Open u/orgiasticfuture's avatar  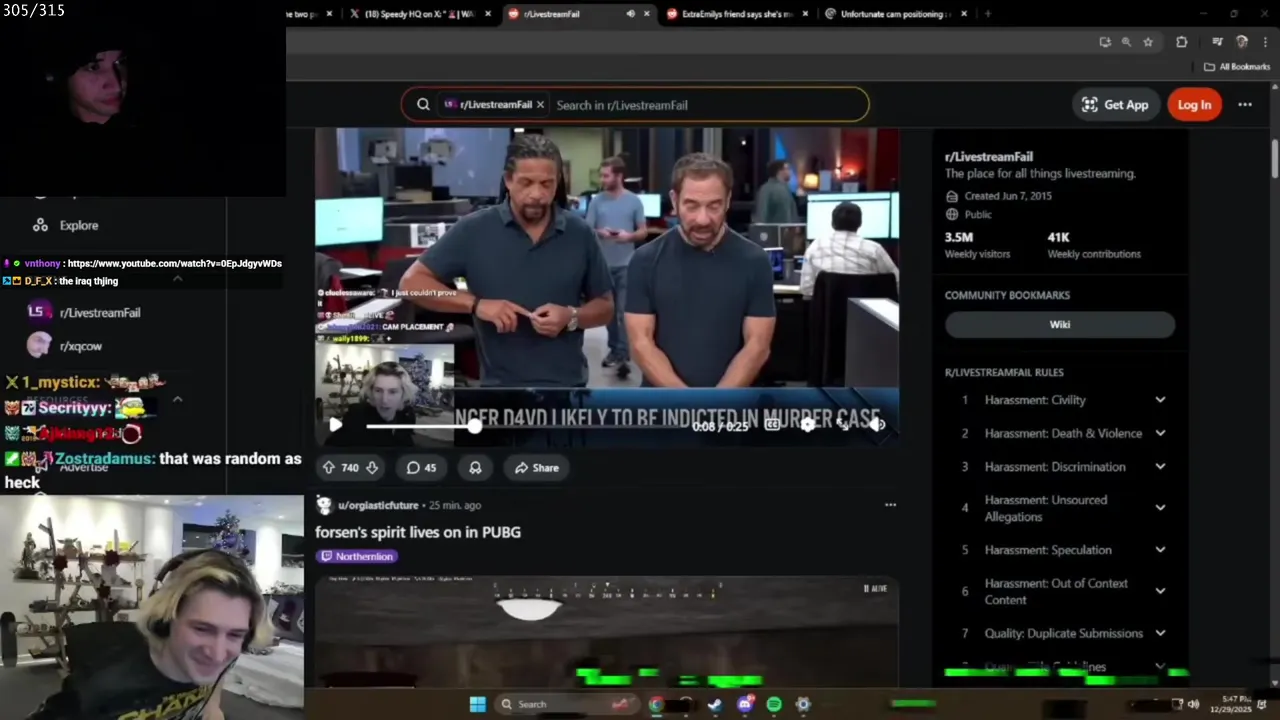click(x=324, y=505)
